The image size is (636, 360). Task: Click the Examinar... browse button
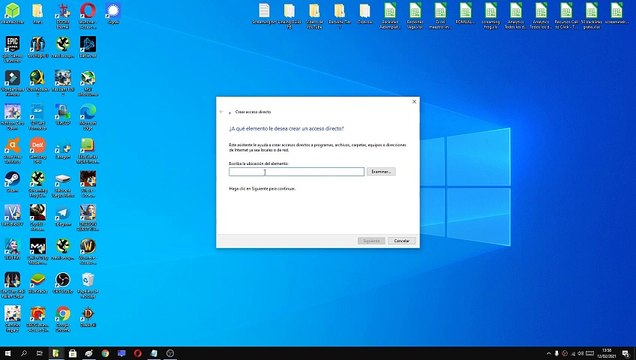[381, 172]
